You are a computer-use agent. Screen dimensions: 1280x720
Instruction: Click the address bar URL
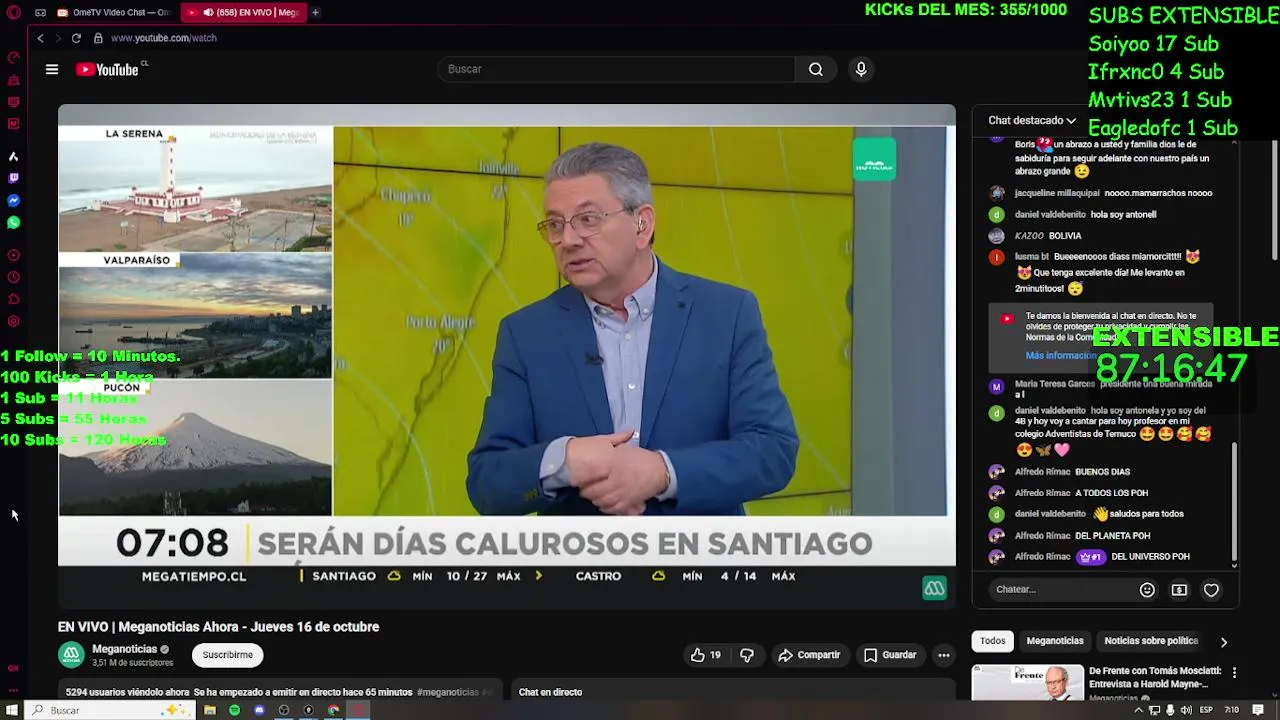[164, 38]
